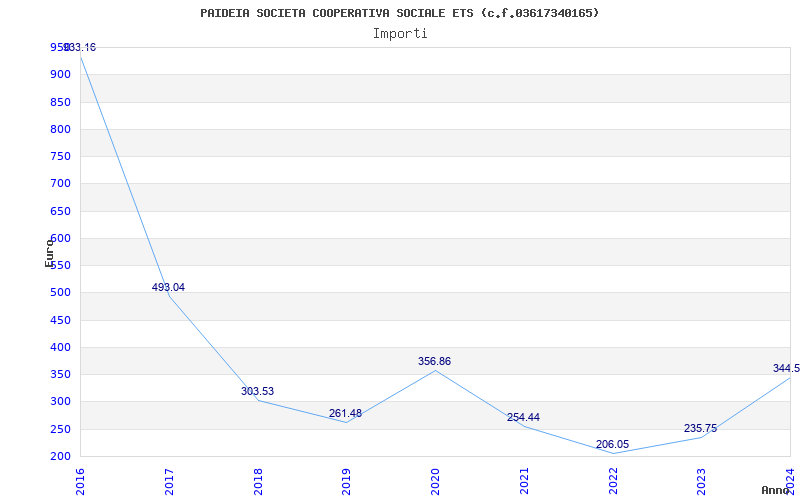800x500 pixels.
Task: Select the 2020 peak point on the line
Action: (x=435, y=370)
